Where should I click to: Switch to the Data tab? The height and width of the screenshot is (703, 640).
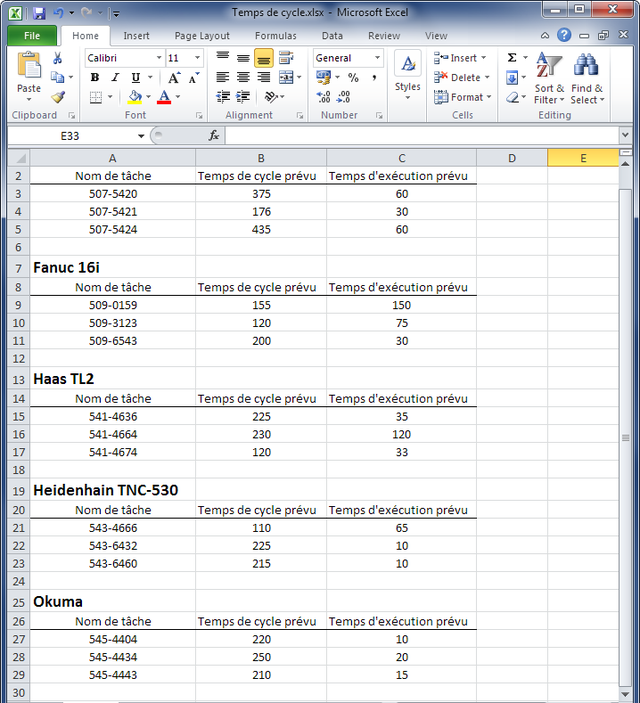pyautogui.click(x=332, y=36)
